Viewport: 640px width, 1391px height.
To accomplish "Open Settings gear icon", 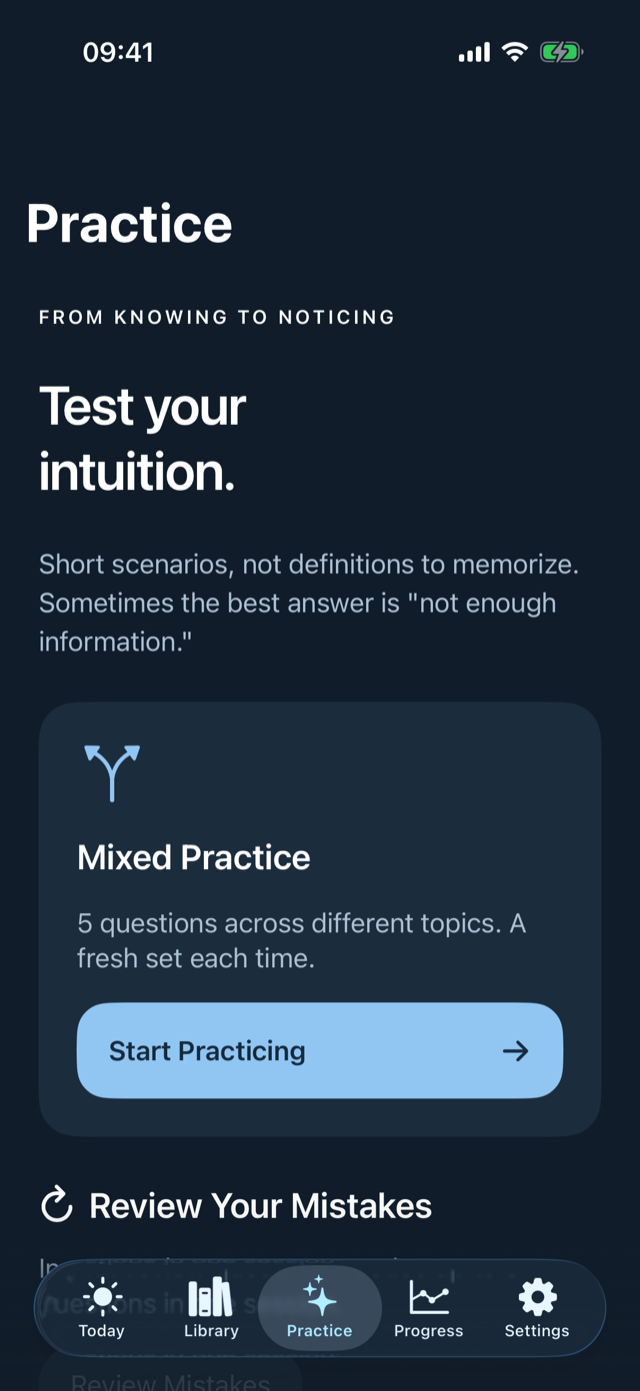I will coord(537,1297).
